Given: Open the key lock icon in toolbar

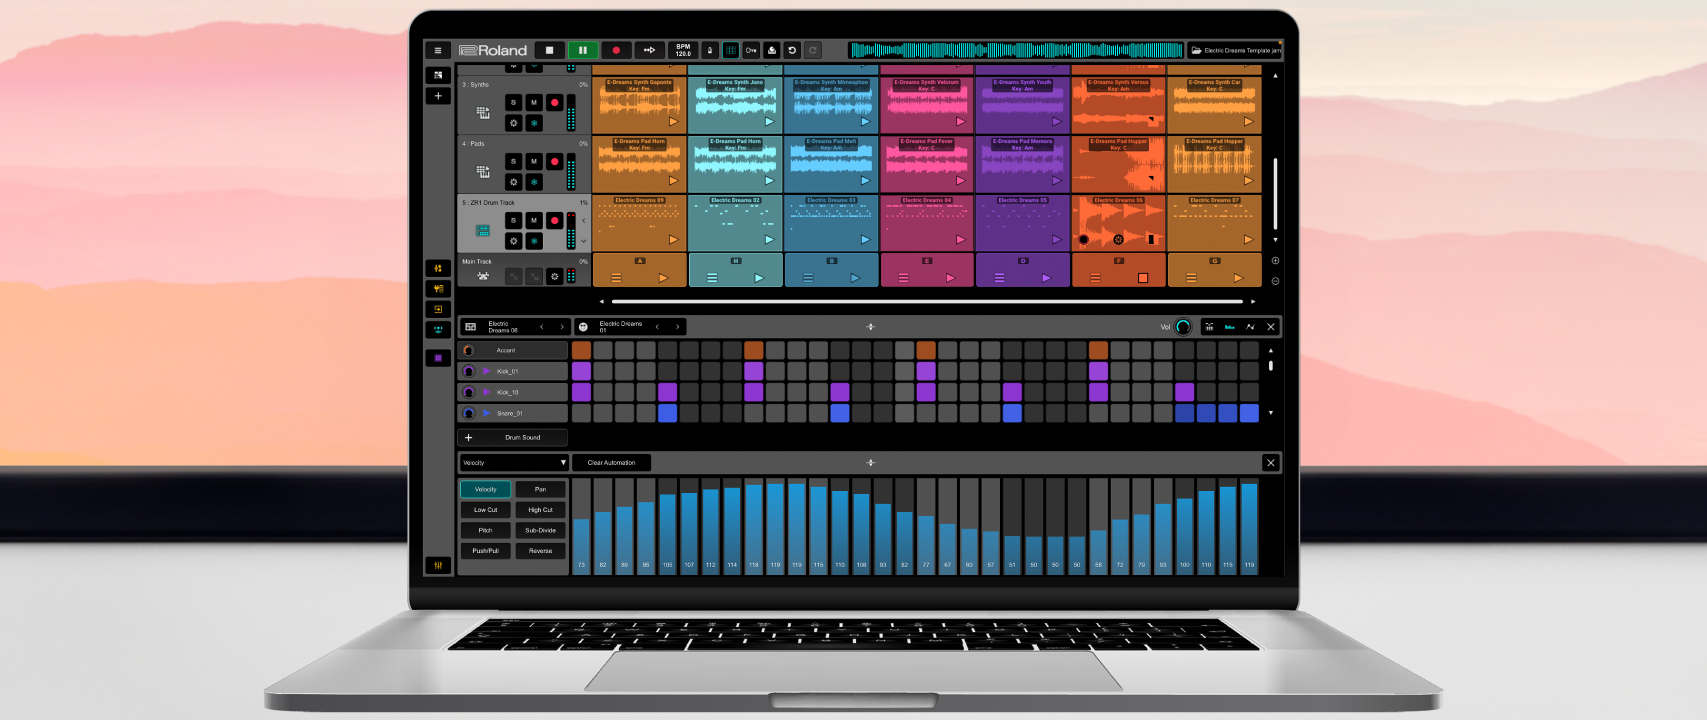Looking at the screenshot, I should pyautogui.click(x=751, y=50).
